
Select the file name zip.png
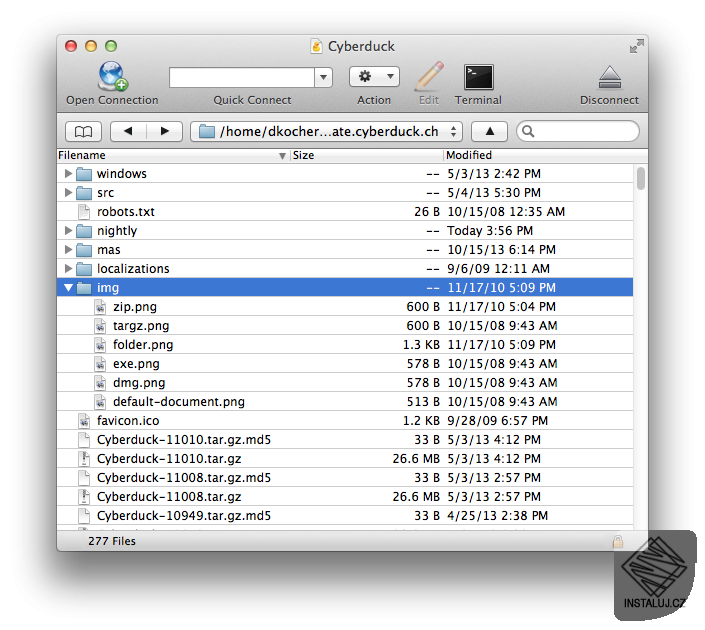(135, 307)
